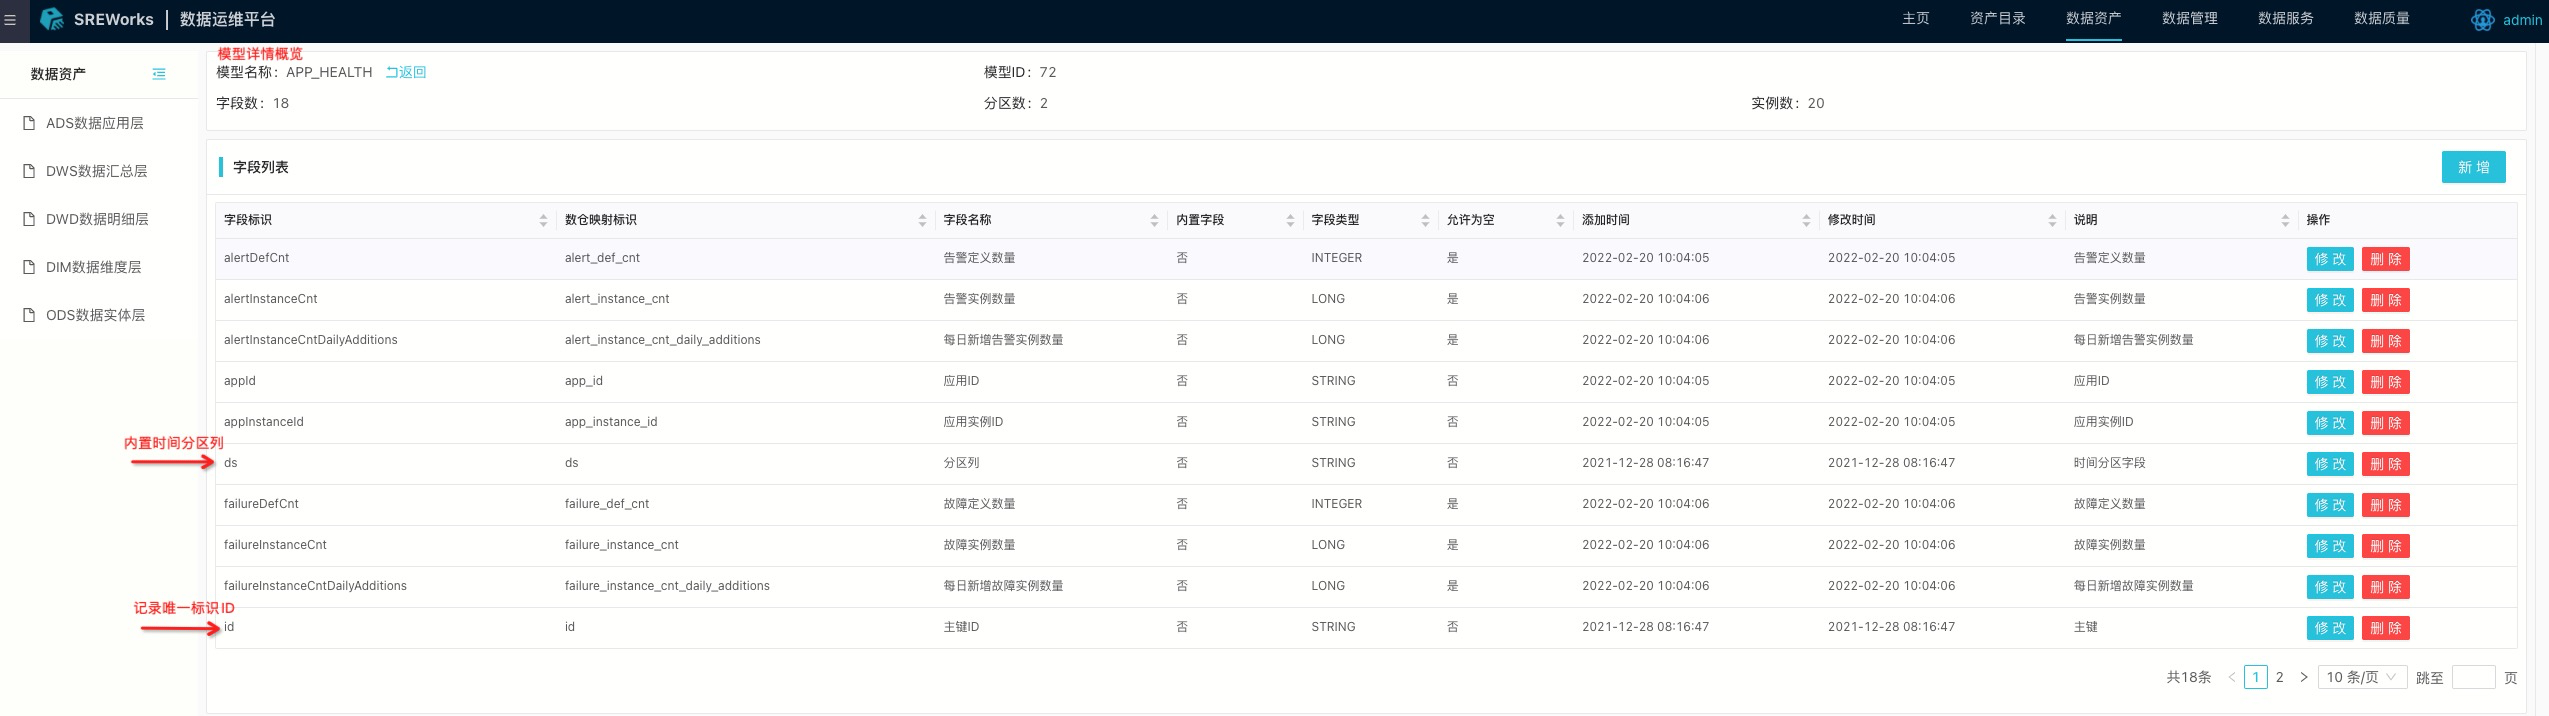The width and height of the screenshot is (2549, 716).
Task: Click the SREWorks logo icon
Action: [52, 19]
